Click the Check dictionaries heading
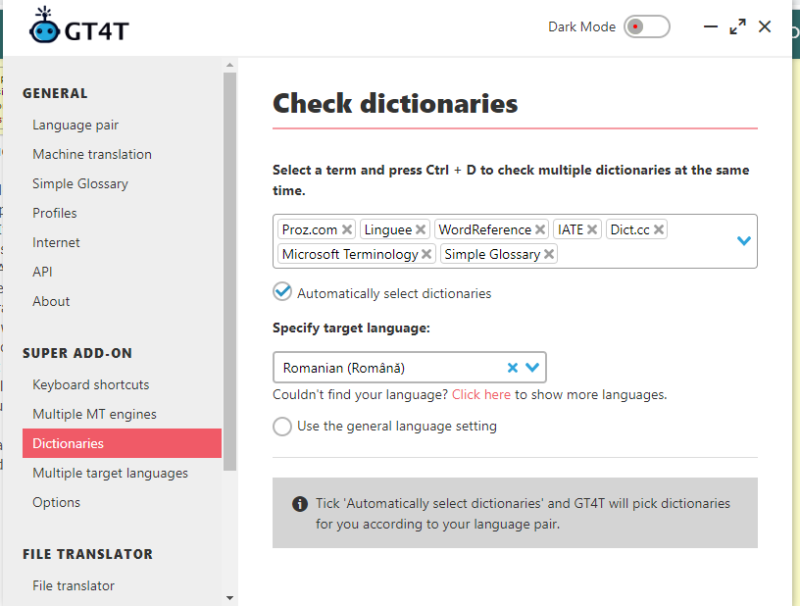This screenshot has width=800, height=606. pyautogui.click(x=395, y=104)
